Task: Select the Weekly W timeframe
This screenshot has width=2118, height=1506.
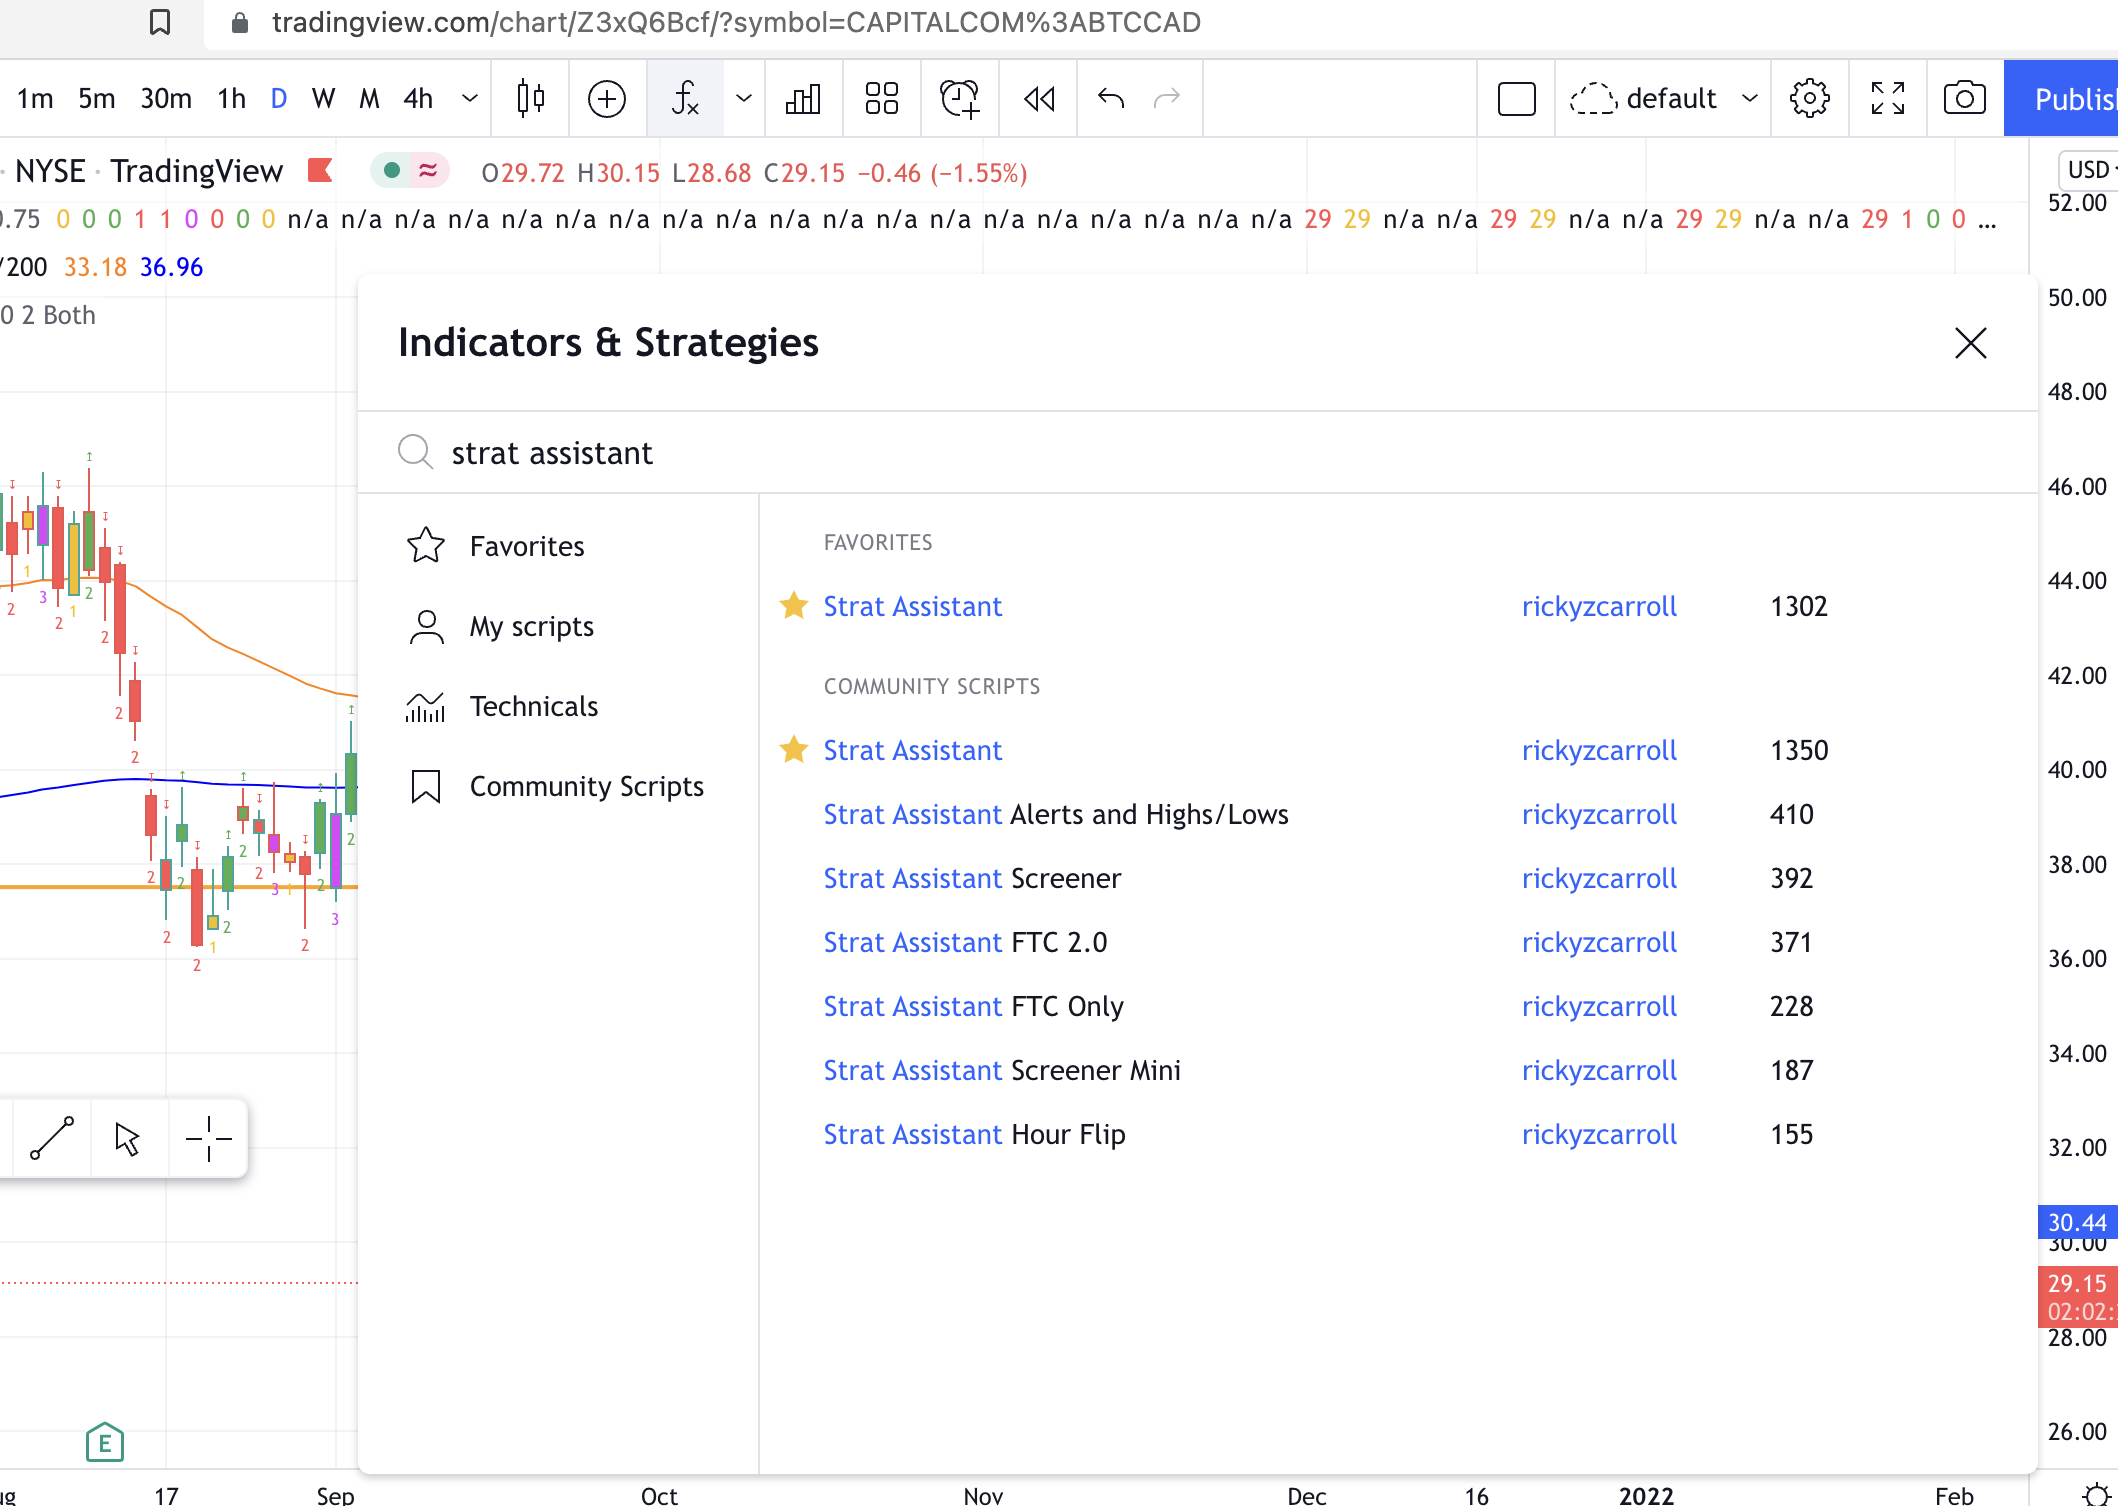Action: (323, 98)
